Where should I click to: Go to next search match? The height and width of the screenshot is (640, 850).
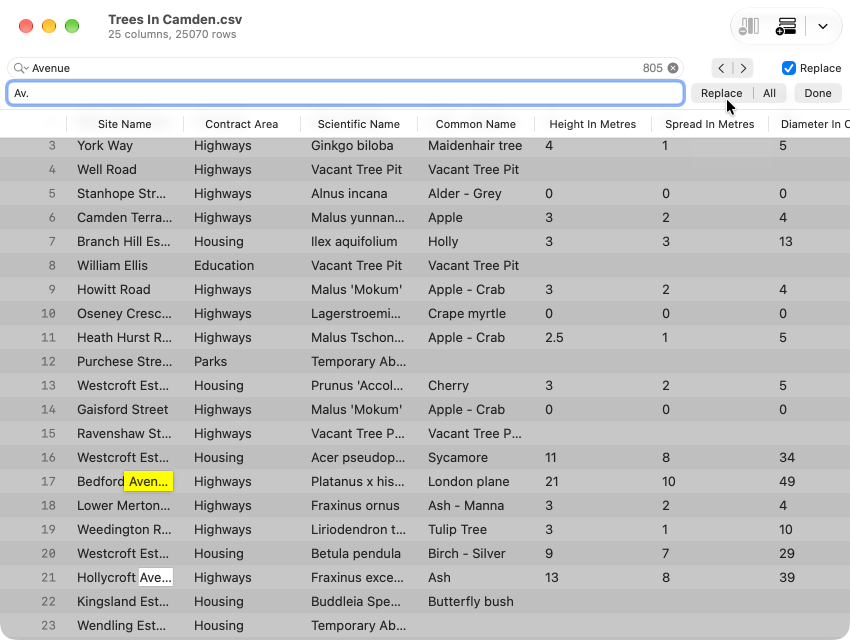743,68
